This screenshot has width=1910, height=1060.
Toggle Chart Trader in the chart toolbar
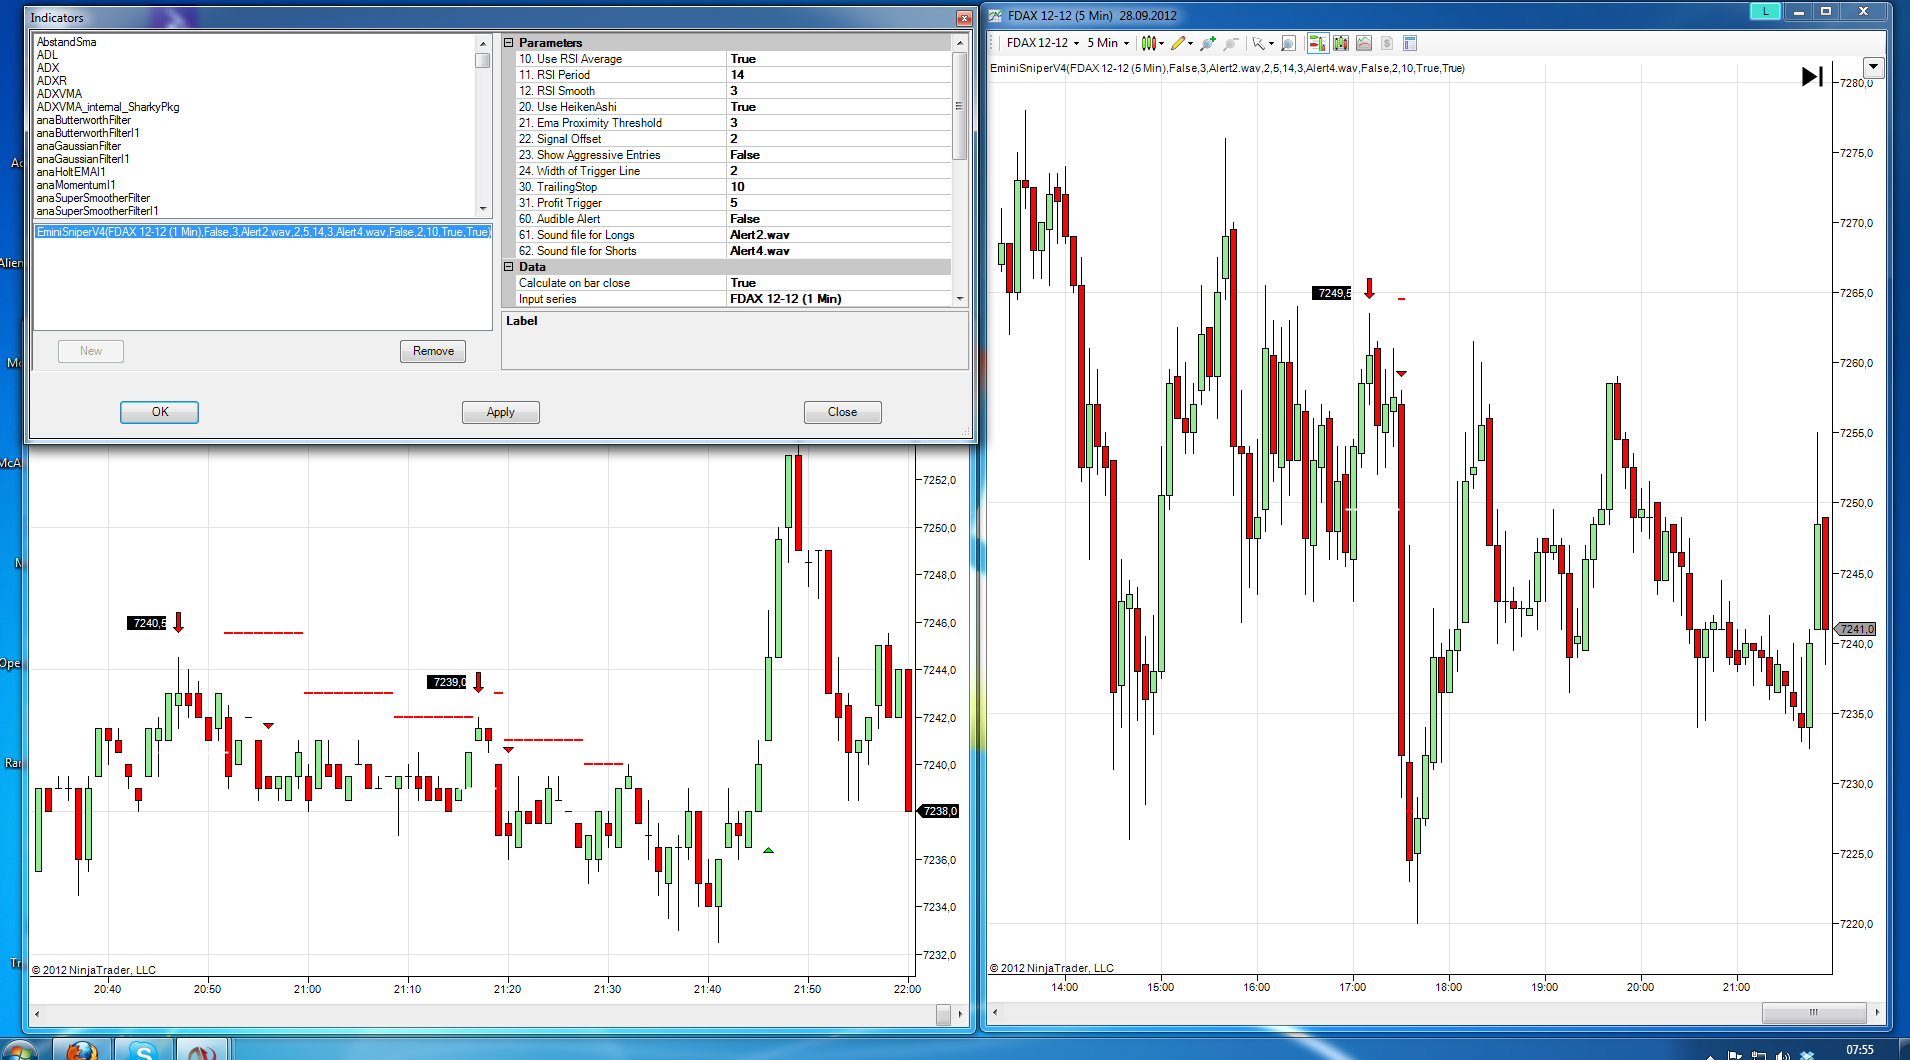1317,43
